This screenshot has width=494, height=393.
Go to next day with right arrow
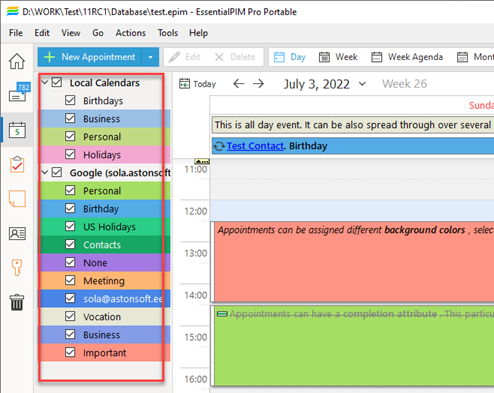258,84
